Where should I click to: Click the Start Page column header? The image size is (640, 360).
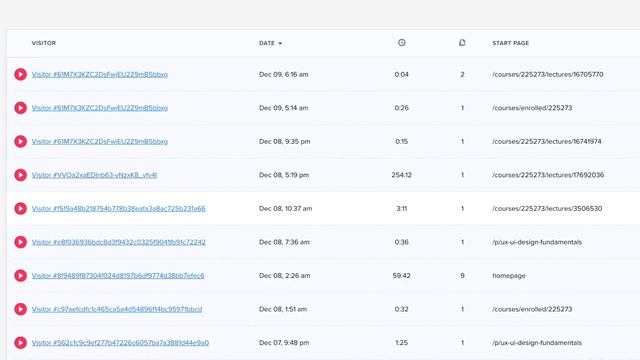(511, 43)
